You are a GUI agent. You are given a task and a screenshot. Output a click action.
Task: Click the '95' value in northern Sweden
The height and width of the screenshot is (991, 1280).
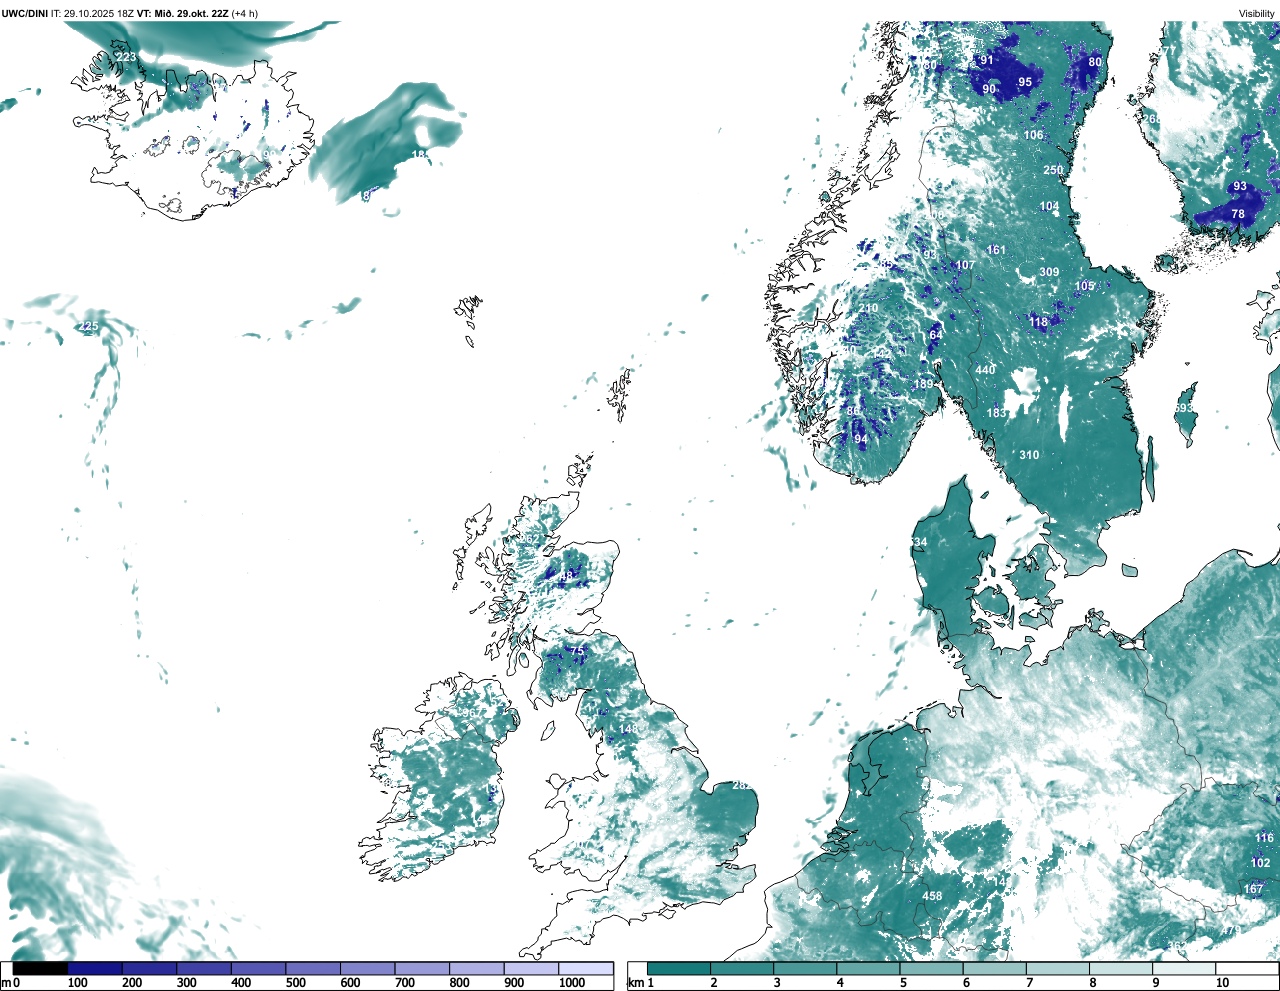coord(1025,82)
